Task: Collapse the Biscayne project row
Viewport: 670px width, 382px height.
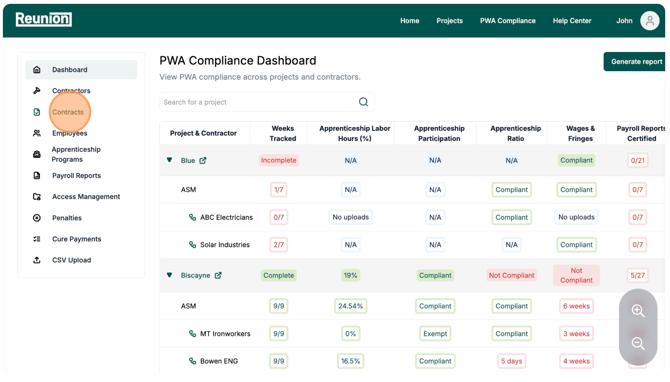Action: pyautogui.click(x=170, y=275)
